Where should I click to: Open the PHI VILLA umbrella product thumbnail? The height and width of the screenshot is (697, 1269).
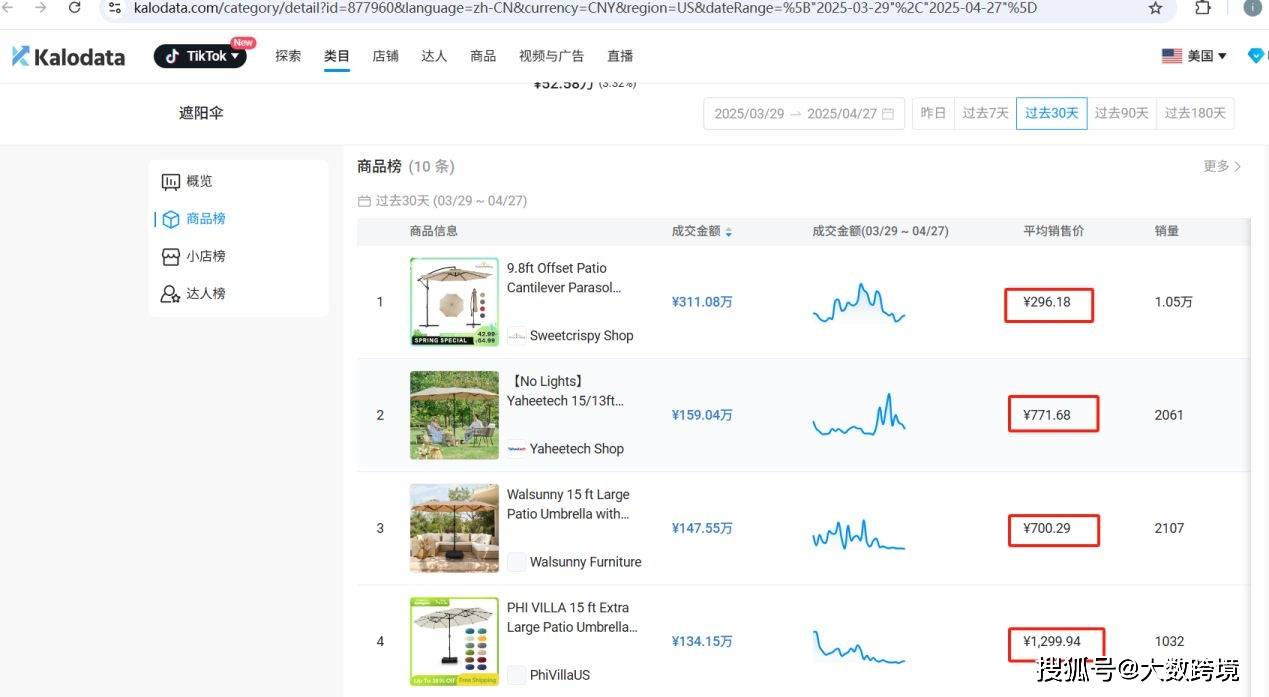pos(454,641)
